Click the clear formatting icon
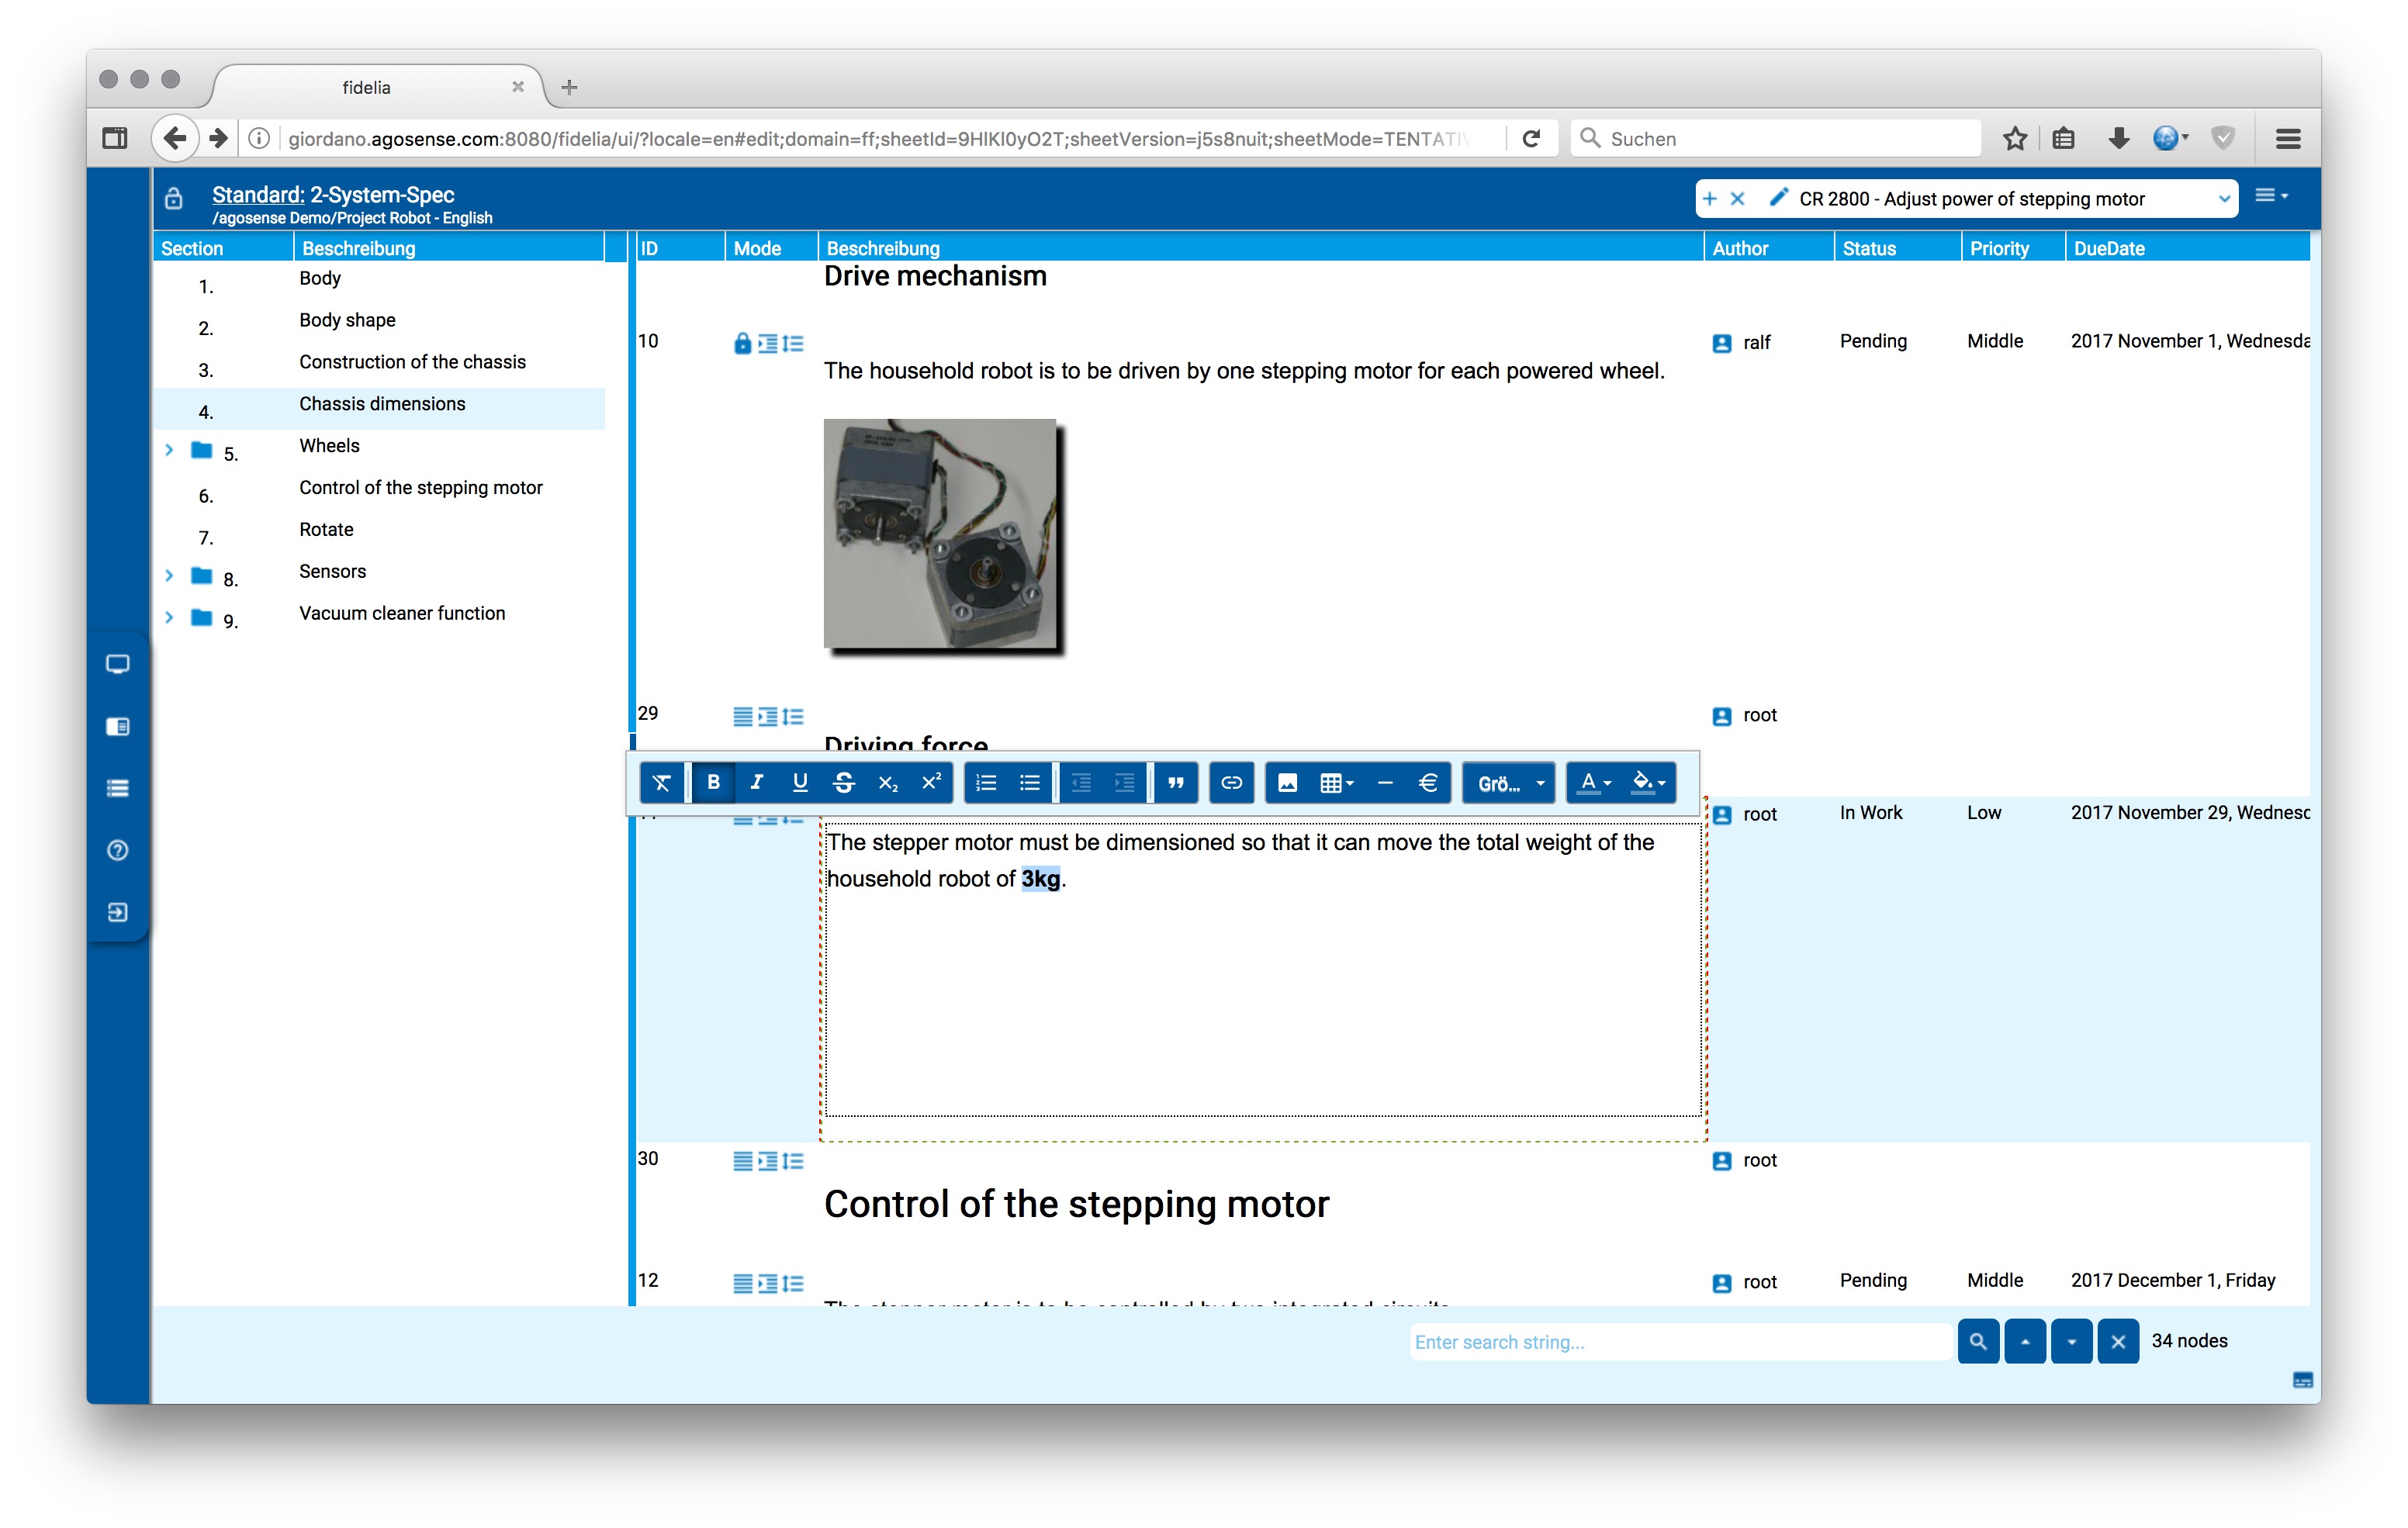Screen dimensions: 2408x1528 661,783
